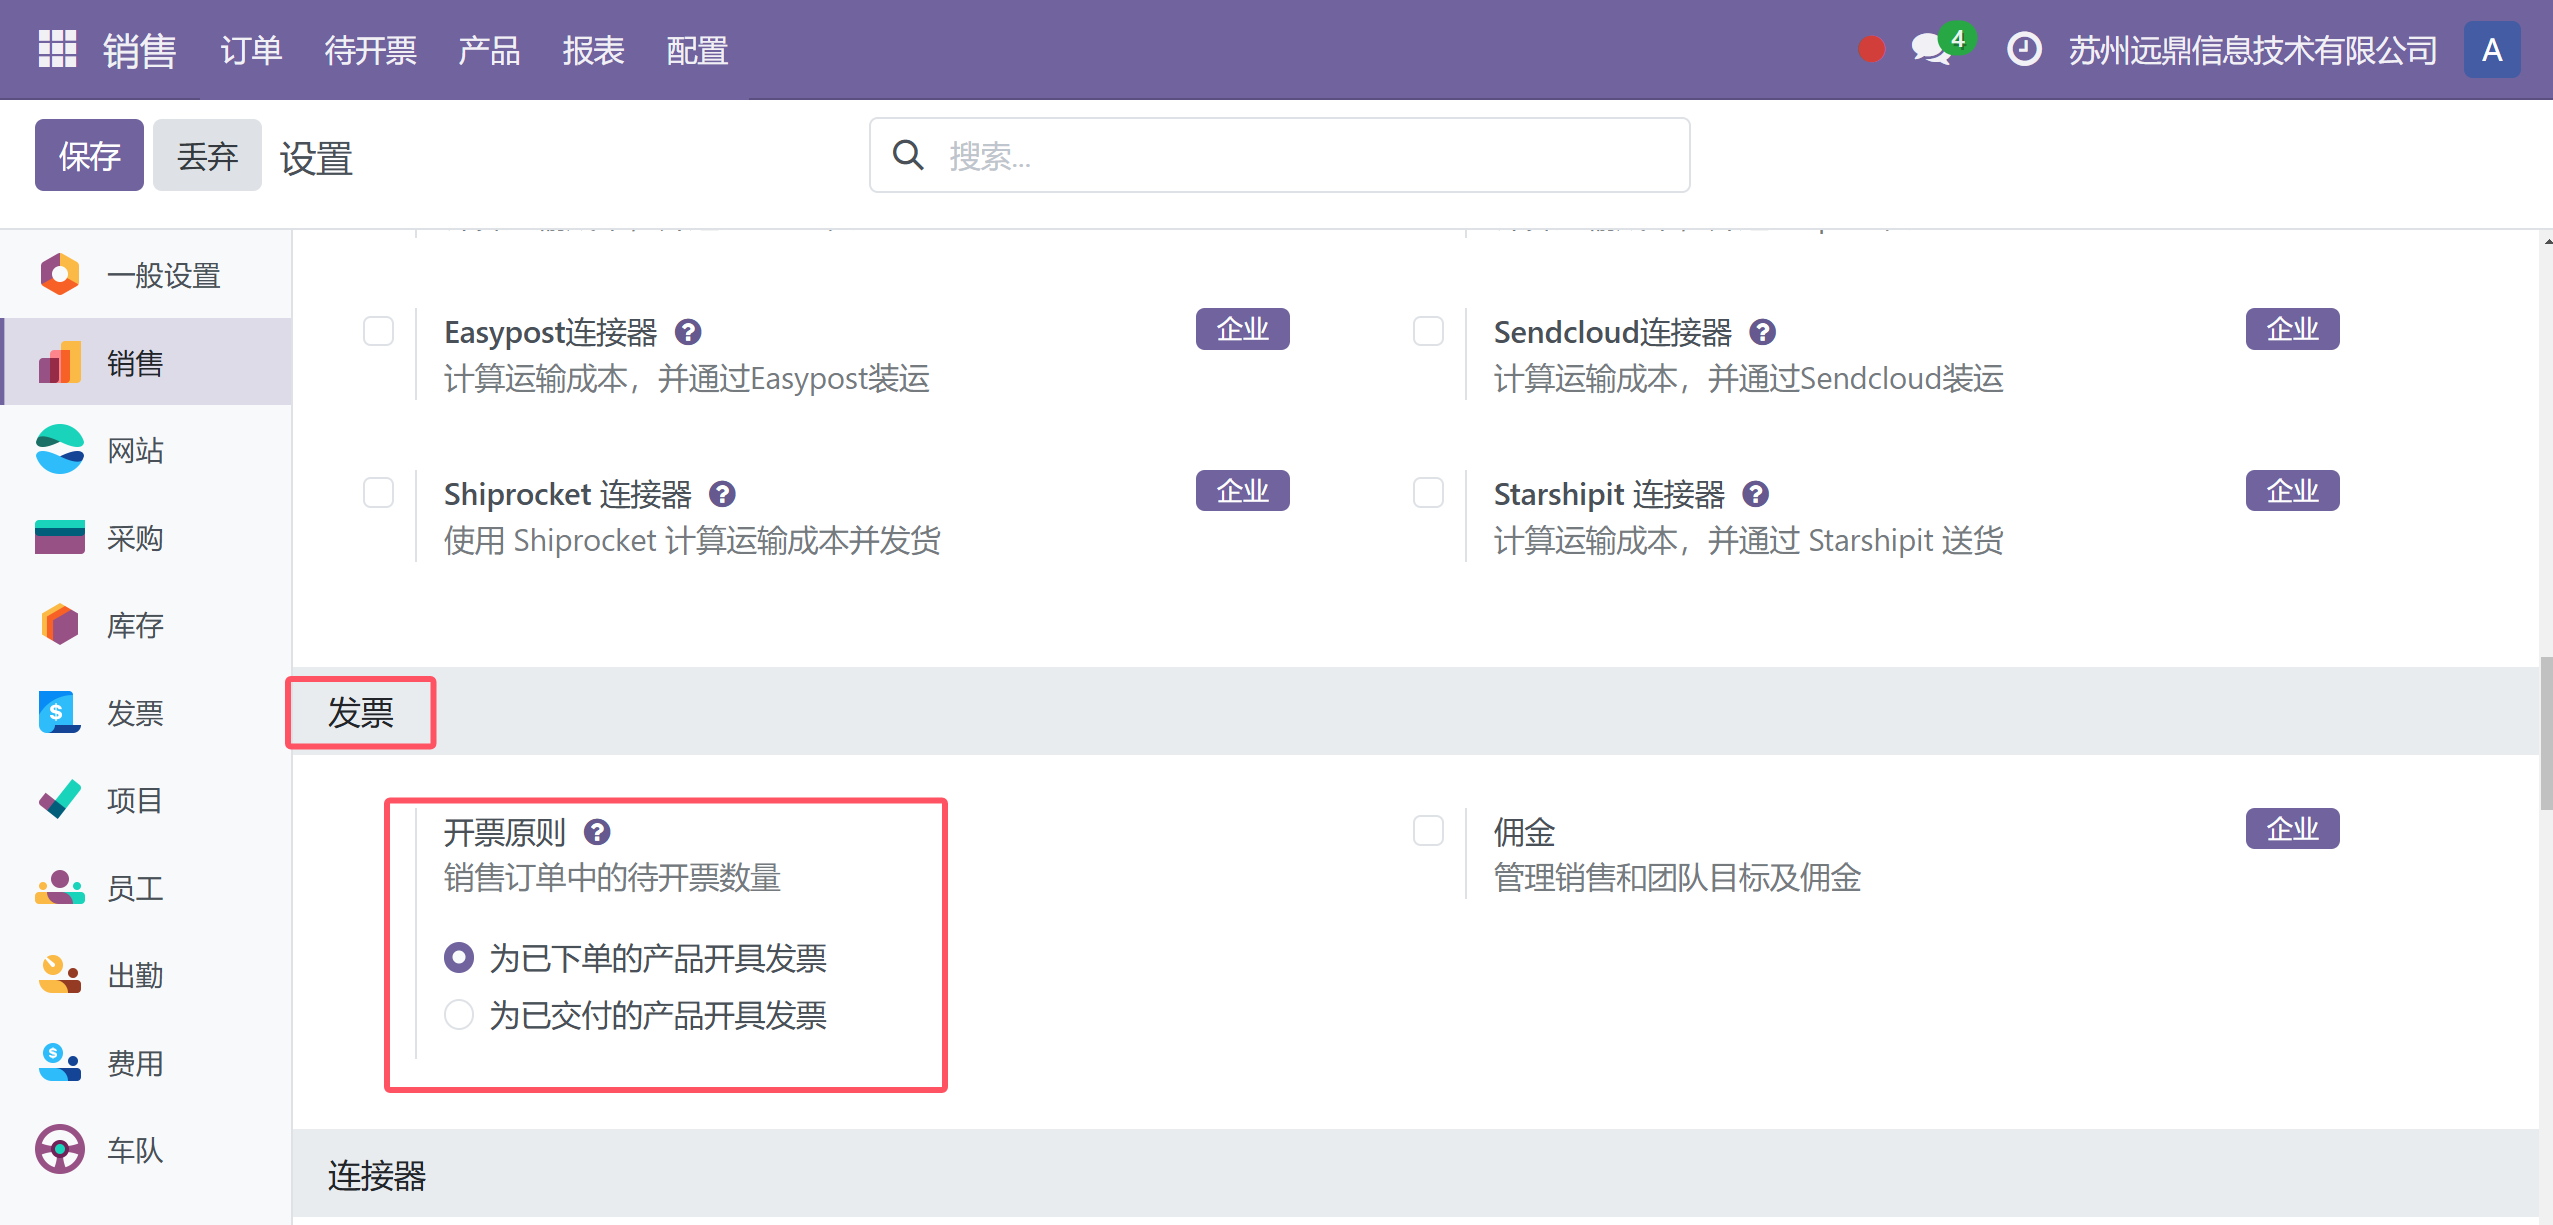Click the 保存 button

click(89, 156)
